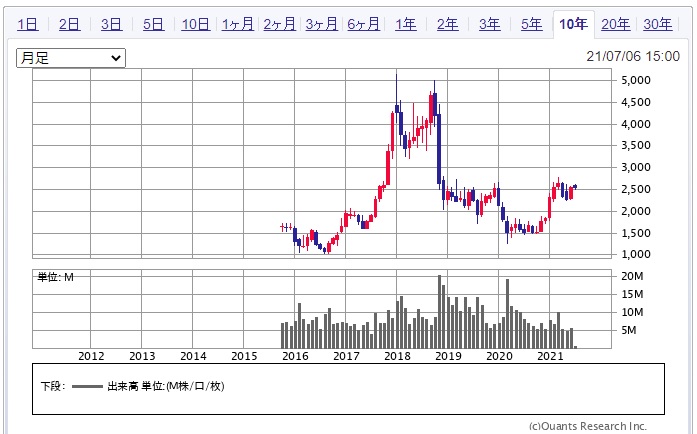697x434 pixels.
Task: Select the 10日 chart period tab
Action: (196, 24)
